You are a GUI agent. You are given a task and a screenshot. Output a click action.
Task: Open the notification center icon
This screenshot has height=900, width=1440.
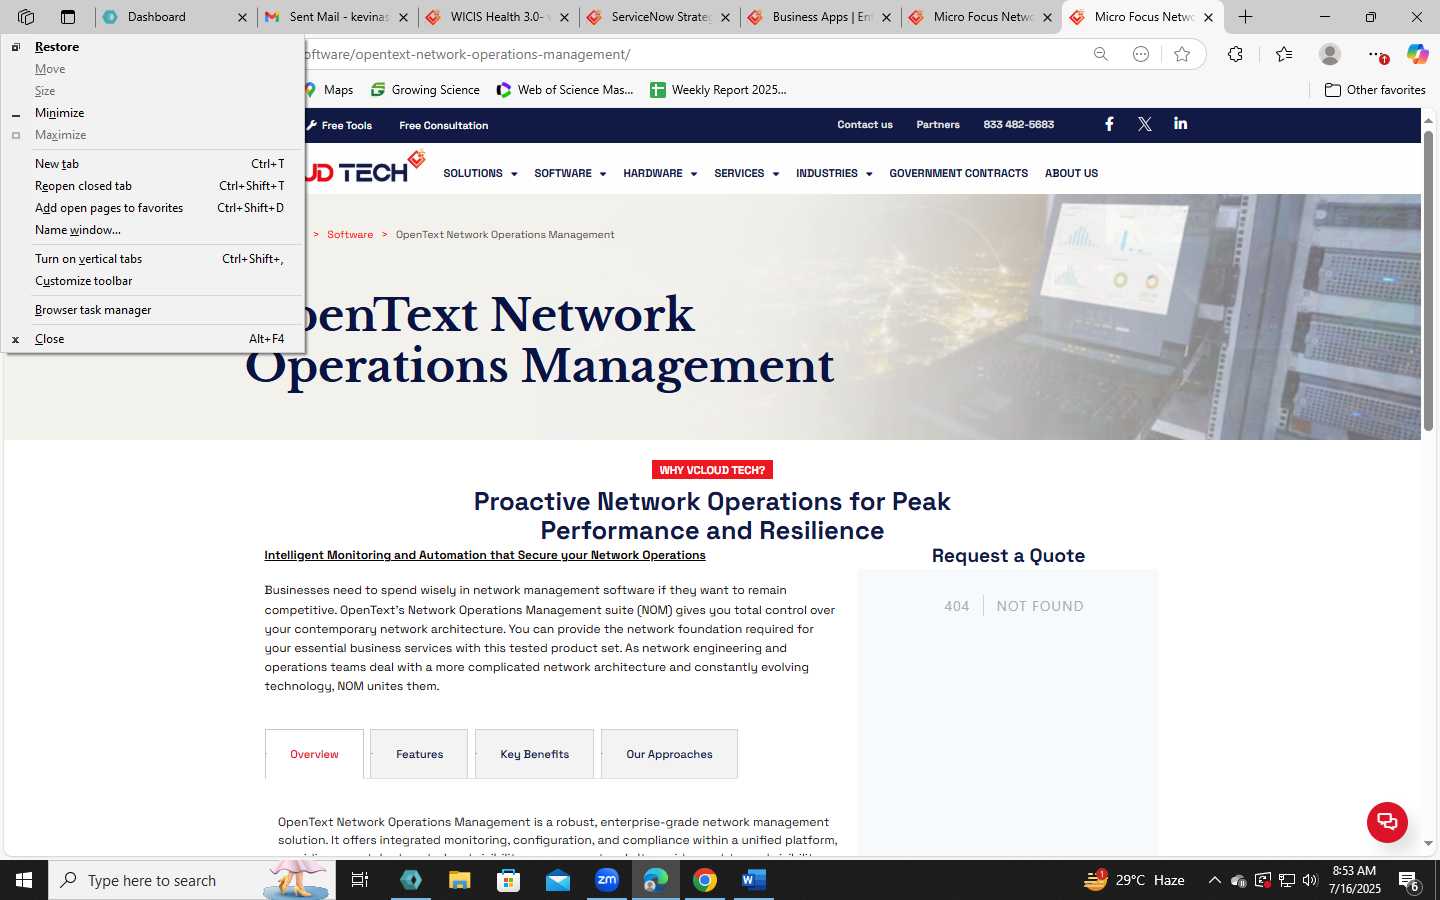pos(1410,881)
